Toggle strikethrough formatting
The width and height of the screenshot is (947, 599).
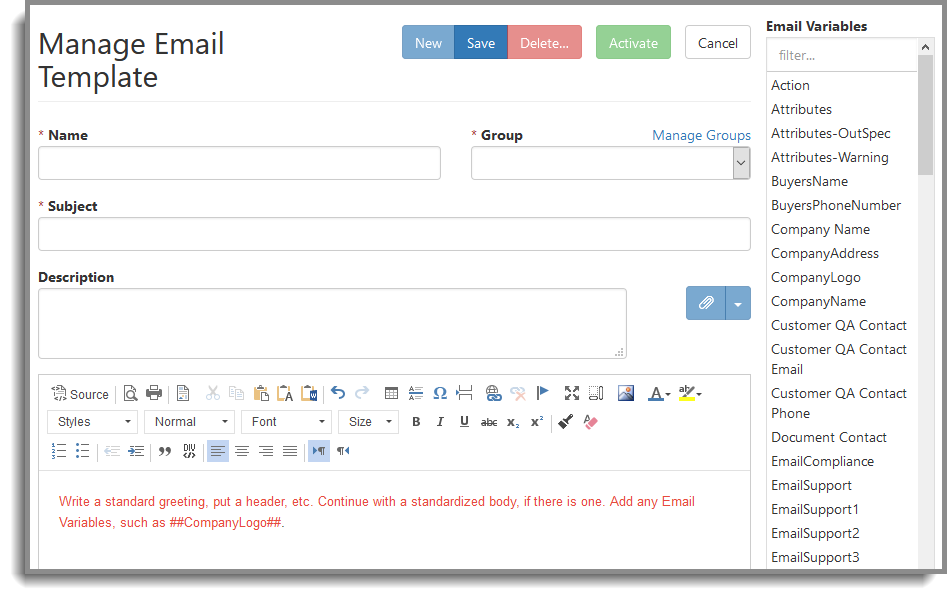click(x=489, y=422)
